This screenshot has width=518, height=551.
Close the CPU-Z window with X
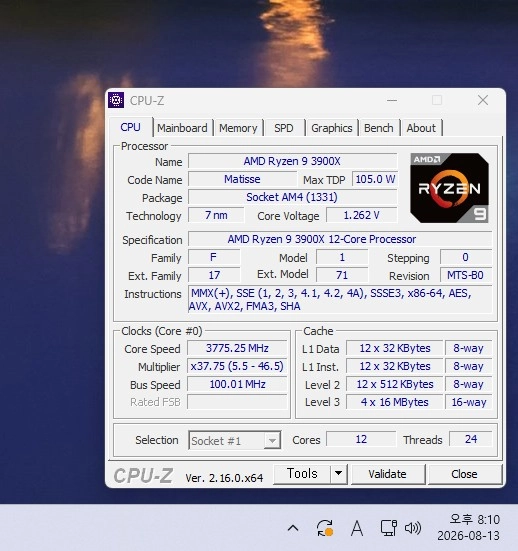click(x=483, y=101)
